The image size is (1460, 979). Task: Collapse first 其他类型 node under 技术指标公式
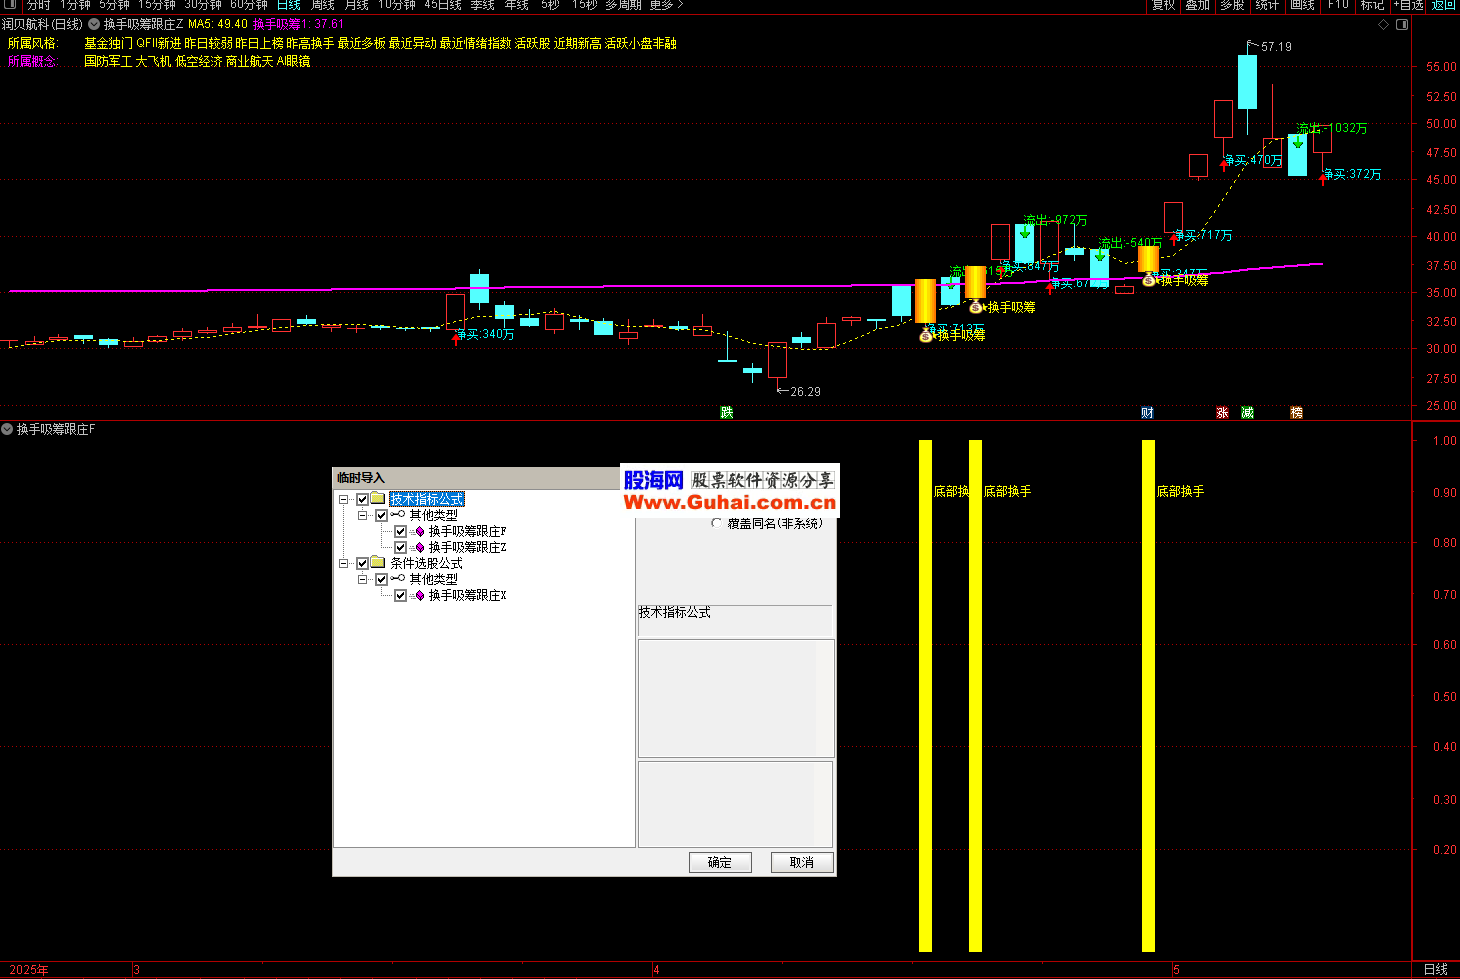[363, 515]
